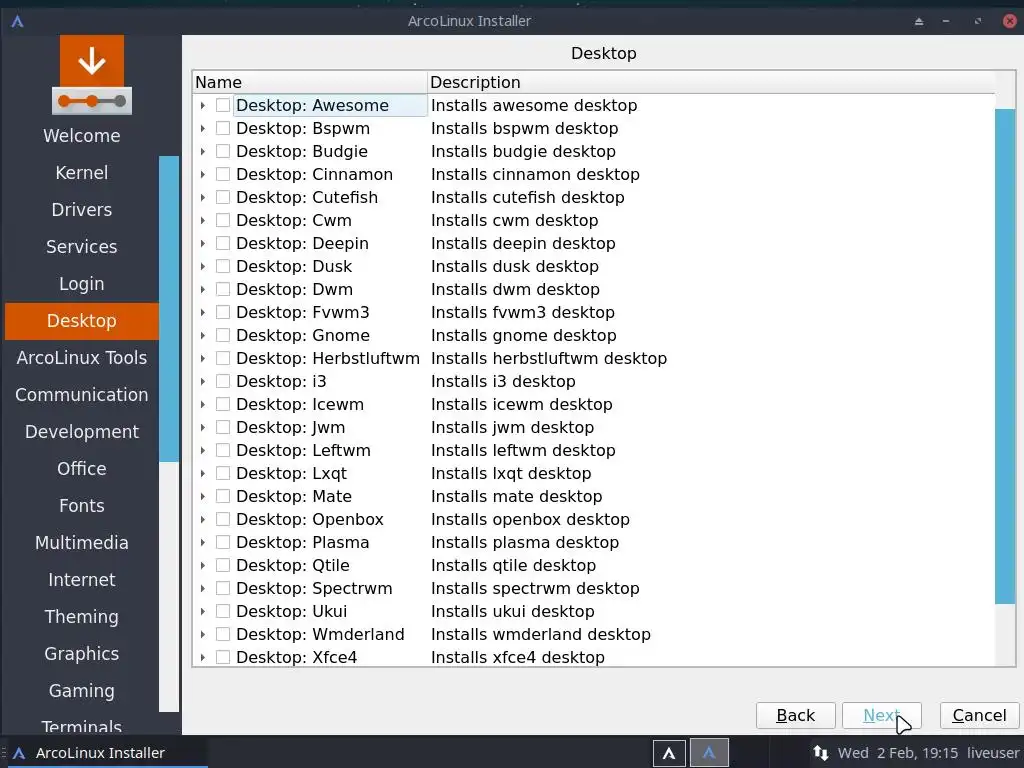Select the text Installs jwm desktop

tap(512, 427)
